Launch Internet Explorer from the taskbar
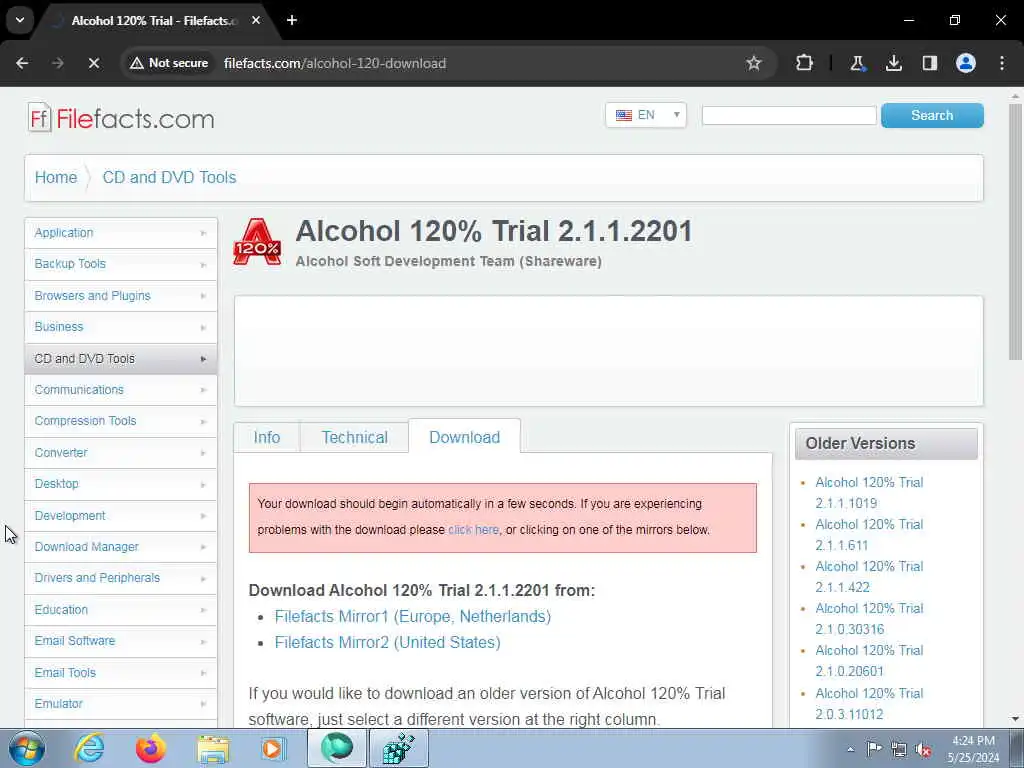The width and height of the screenshot is (1024, 768). (89, 748)
